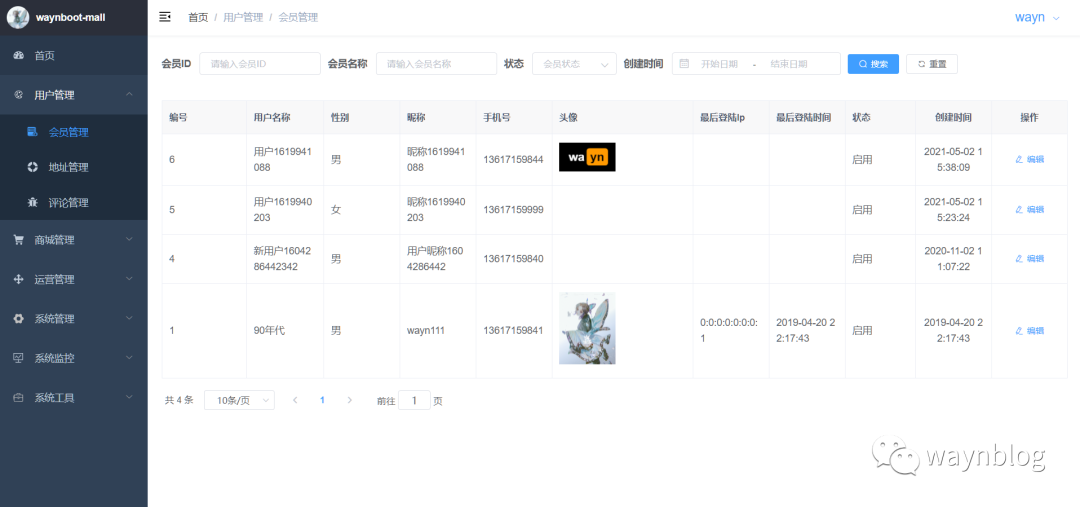This screenshot has height=507, width=1080.
Task: Click the 编辑 link for member 5
Action: click(1030, 209)
